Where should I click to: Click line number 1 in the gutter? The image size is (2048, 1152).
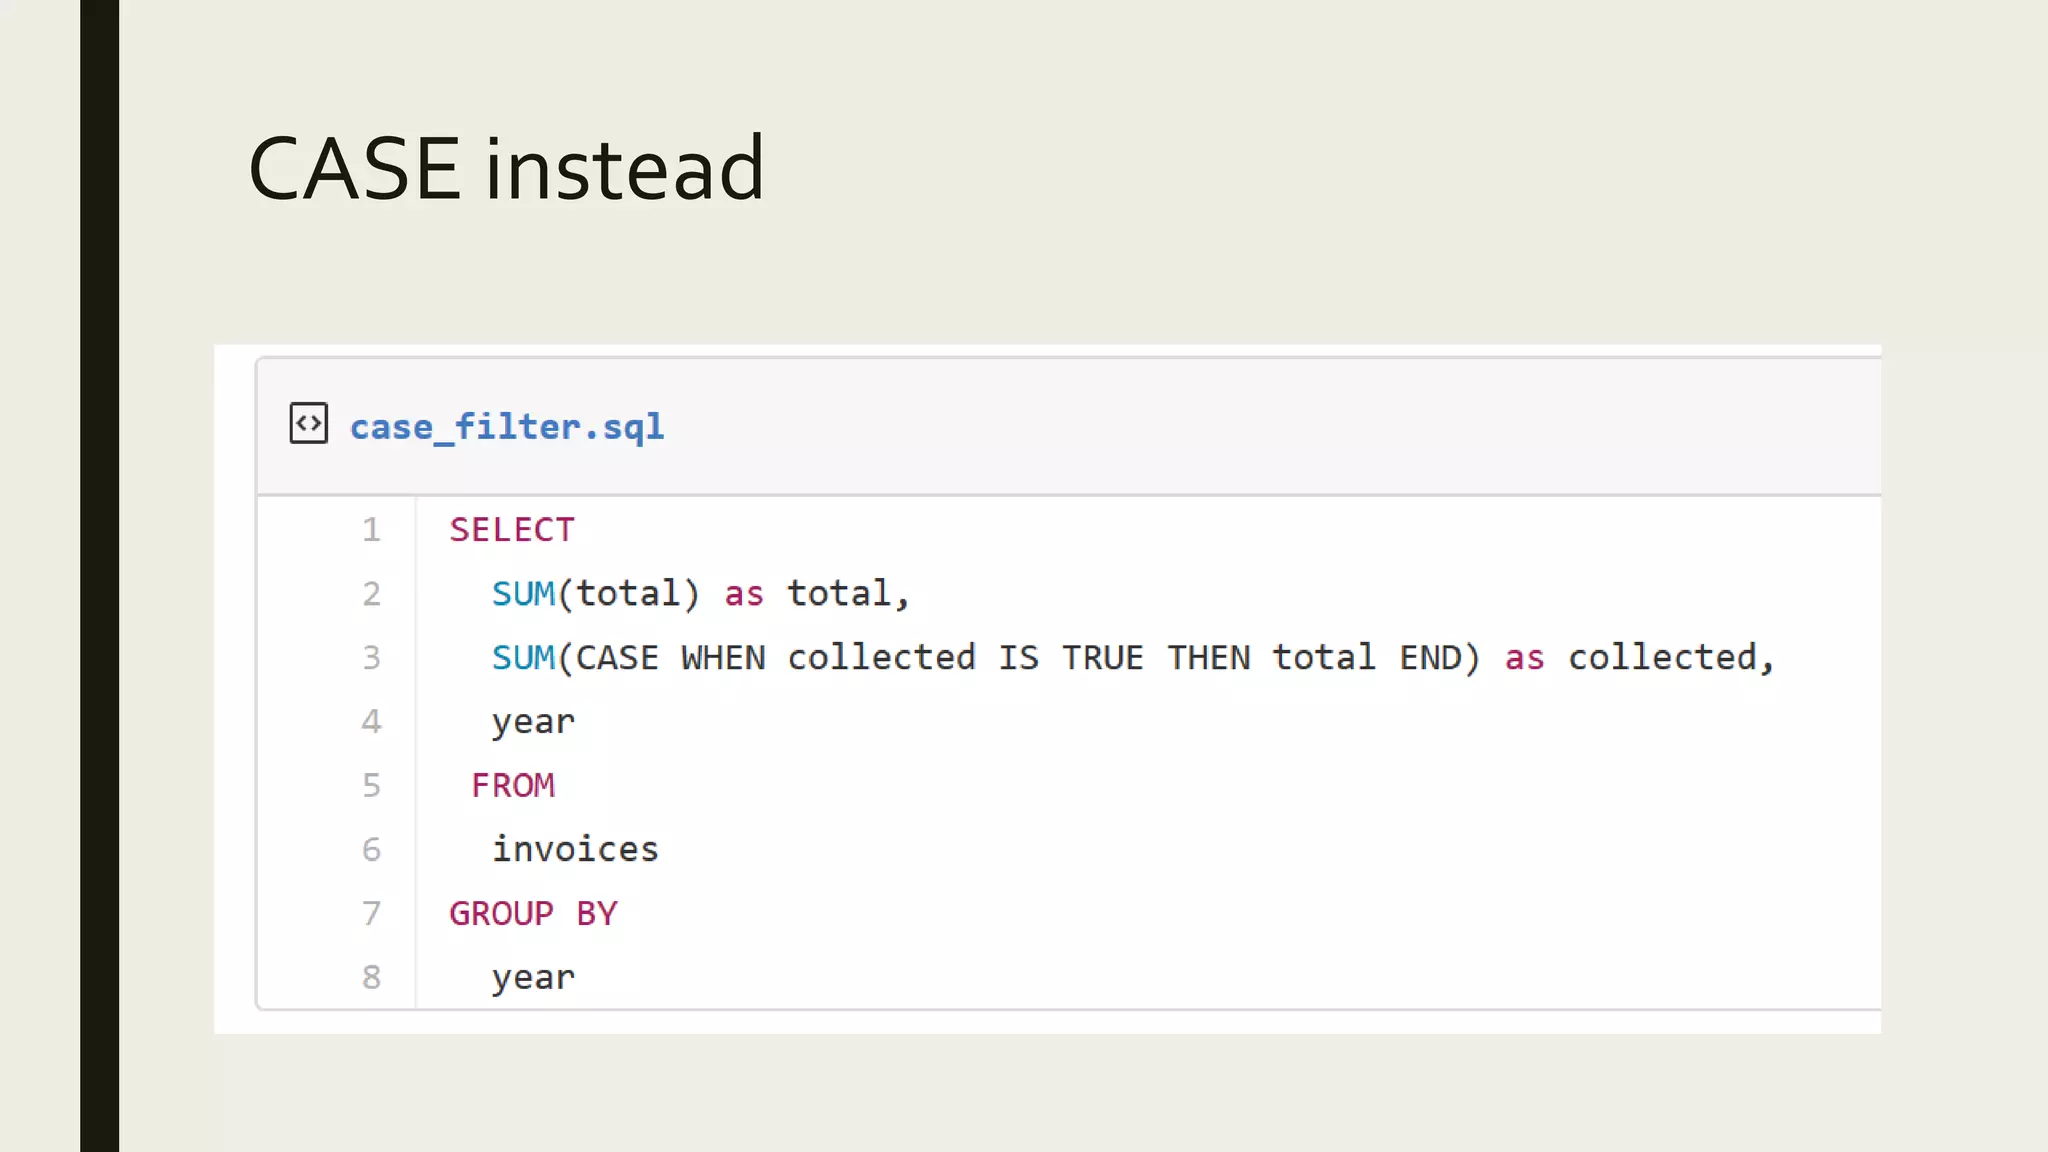pyautogui.click(x=371, y=529)
